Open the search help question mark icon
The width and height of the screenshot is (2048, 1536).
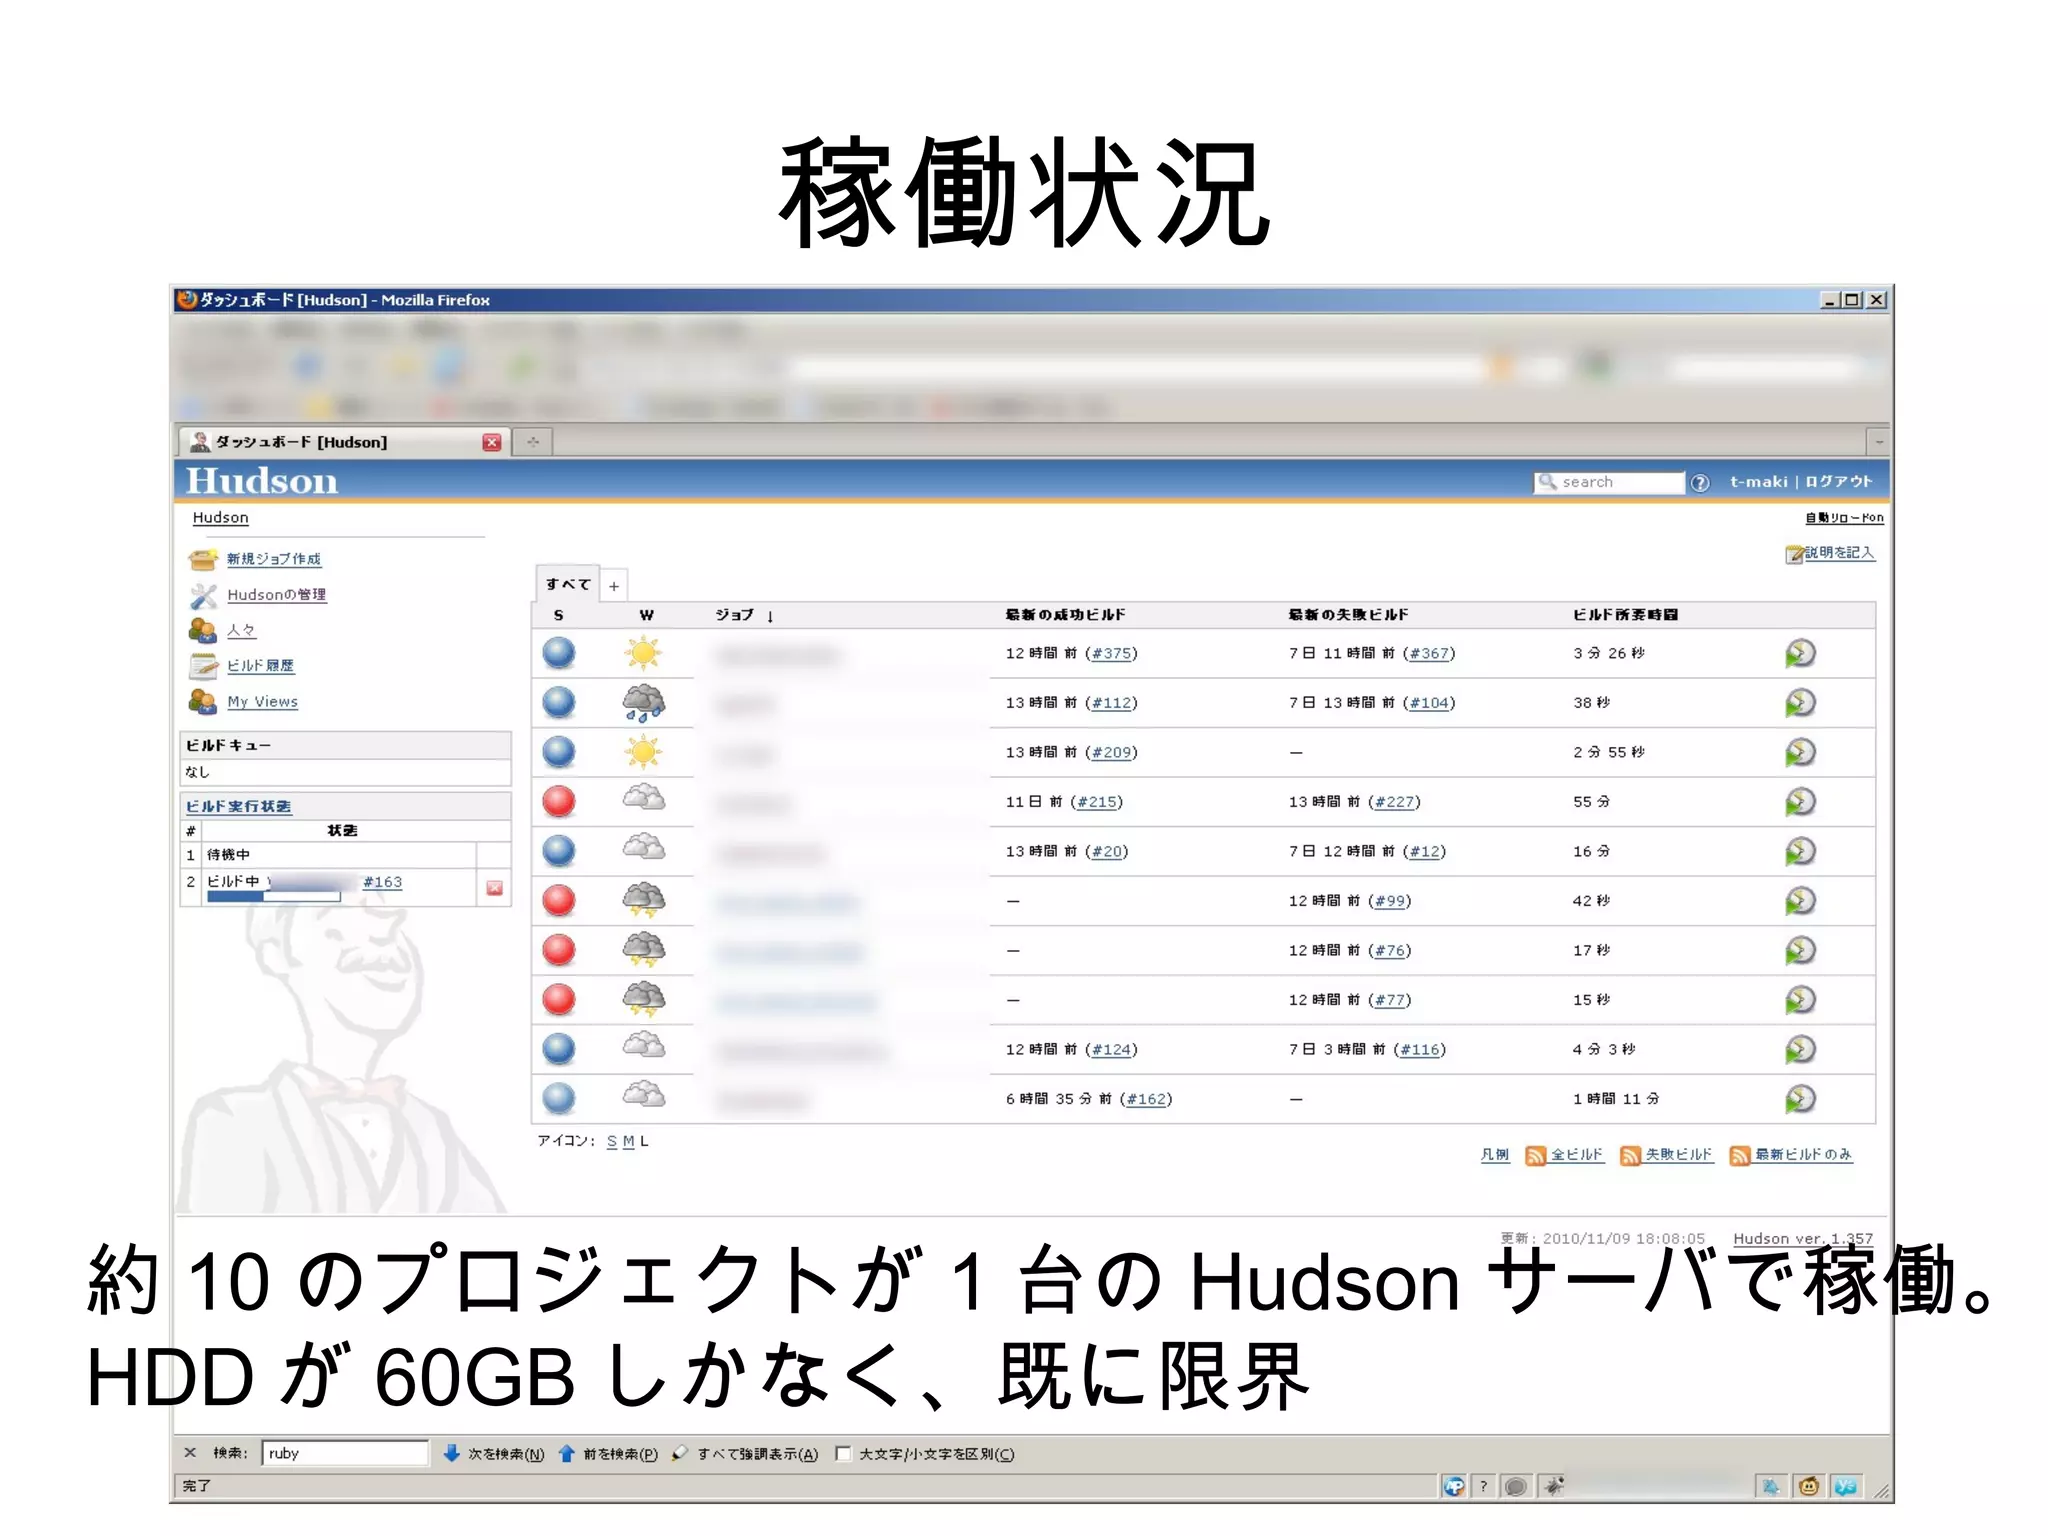[1700, 483]
